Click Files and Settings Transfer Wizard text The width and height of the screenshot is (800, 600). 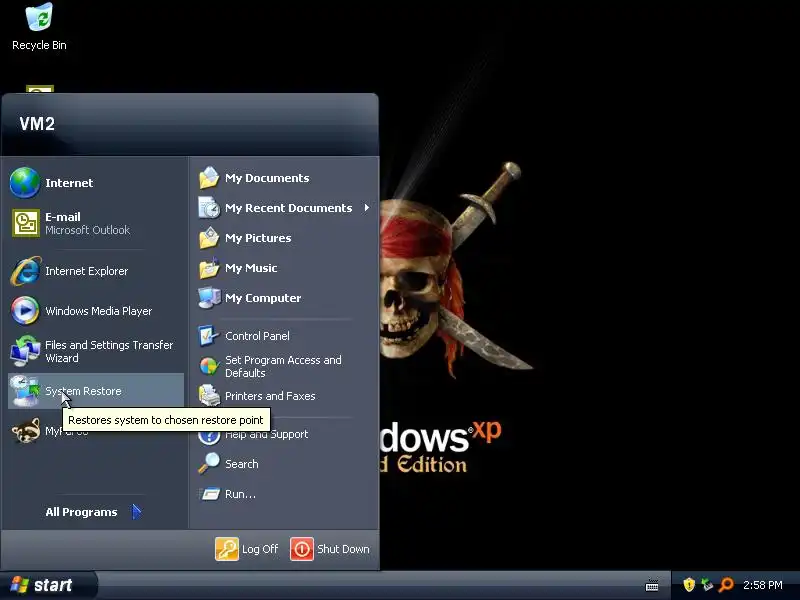109,352
